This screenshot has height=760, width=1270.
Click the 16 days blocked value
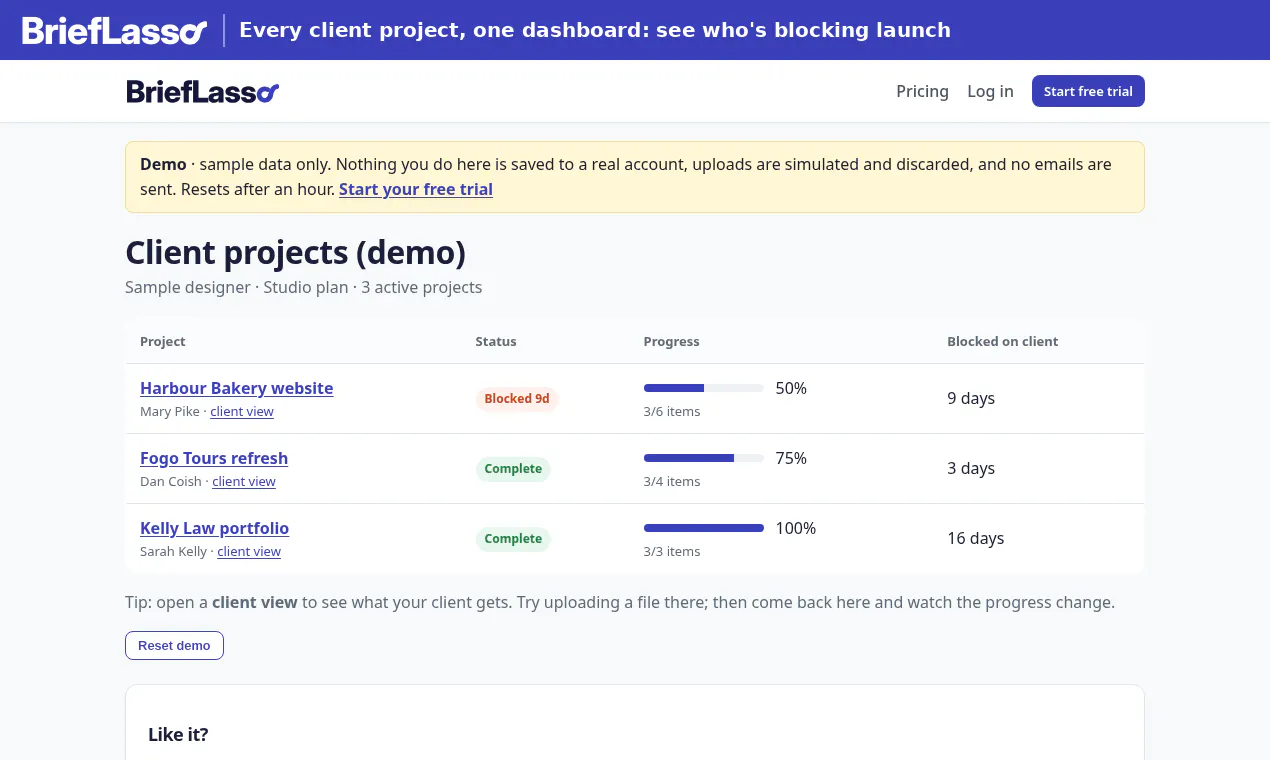click(976, 538)
